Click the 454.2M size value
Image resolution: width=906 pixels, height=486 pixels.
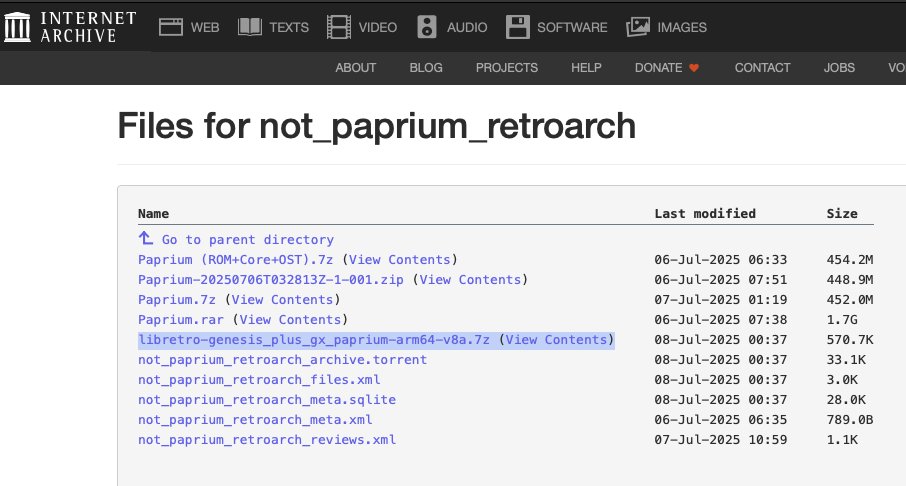coord(849,259)
